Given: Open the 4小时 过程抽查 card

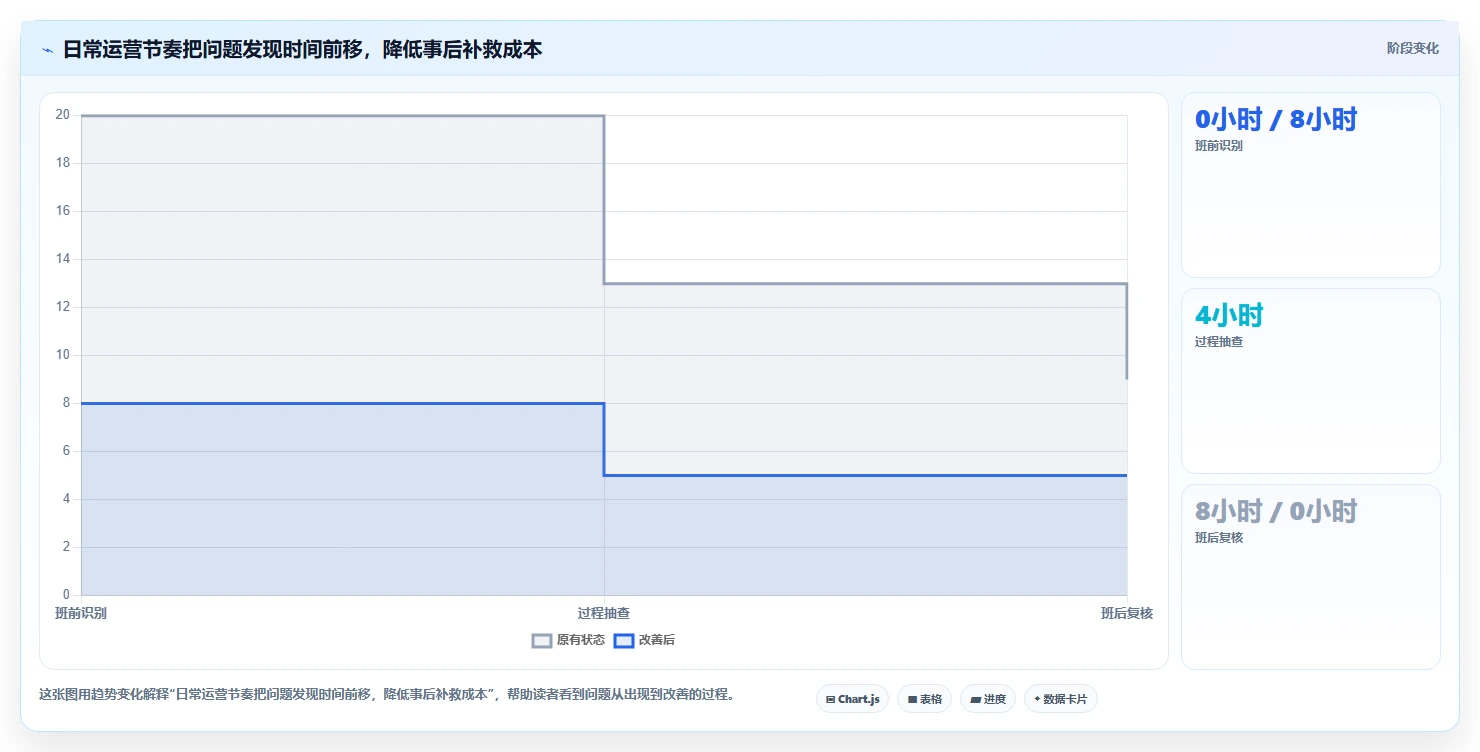Looking at the screenshot, I should (1311, 381).
